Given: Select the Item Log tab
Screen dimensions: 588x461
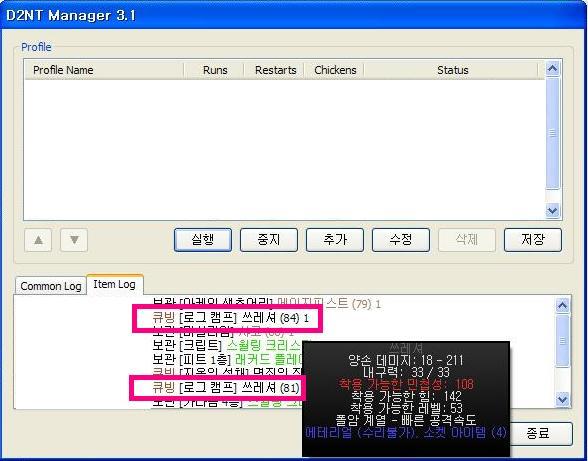Looking at the screenshot, I should pyautogui.click(x=114, y=284).
